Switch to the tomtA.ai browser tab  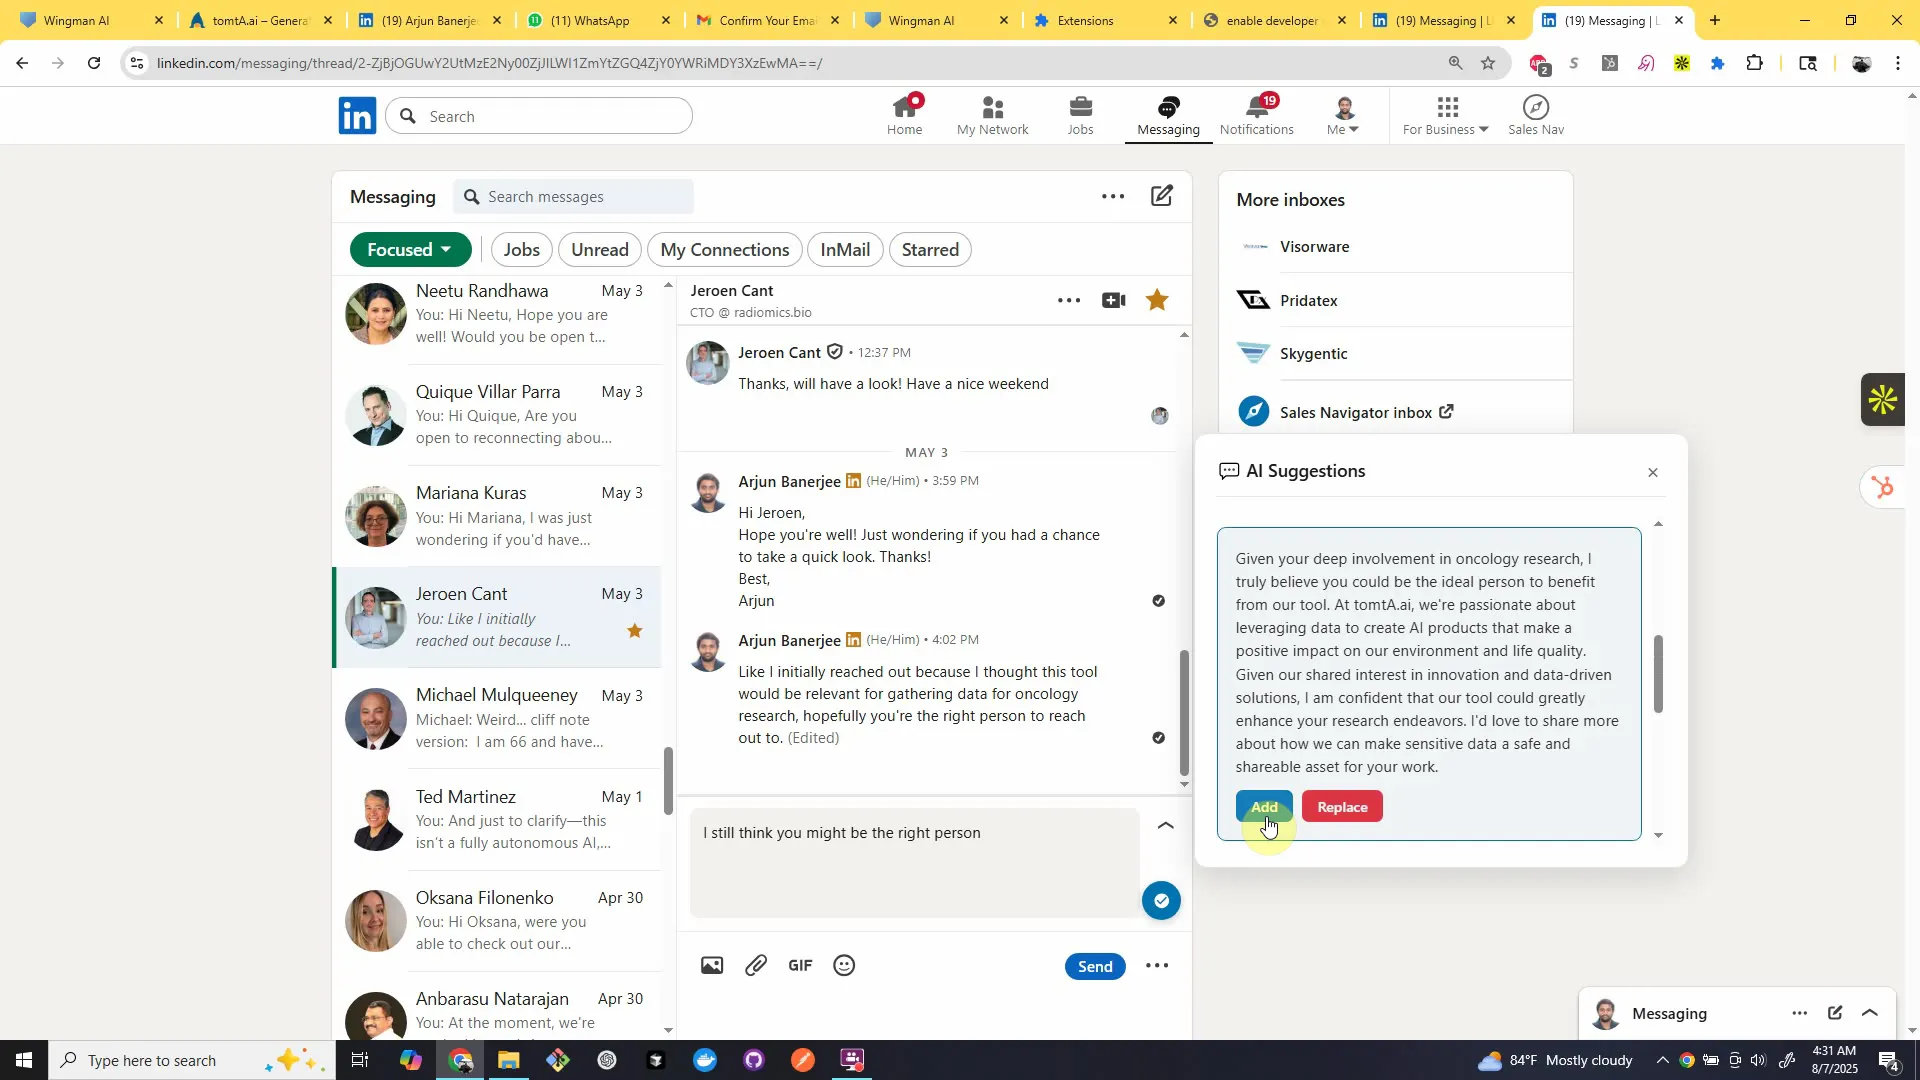(260, 20)
